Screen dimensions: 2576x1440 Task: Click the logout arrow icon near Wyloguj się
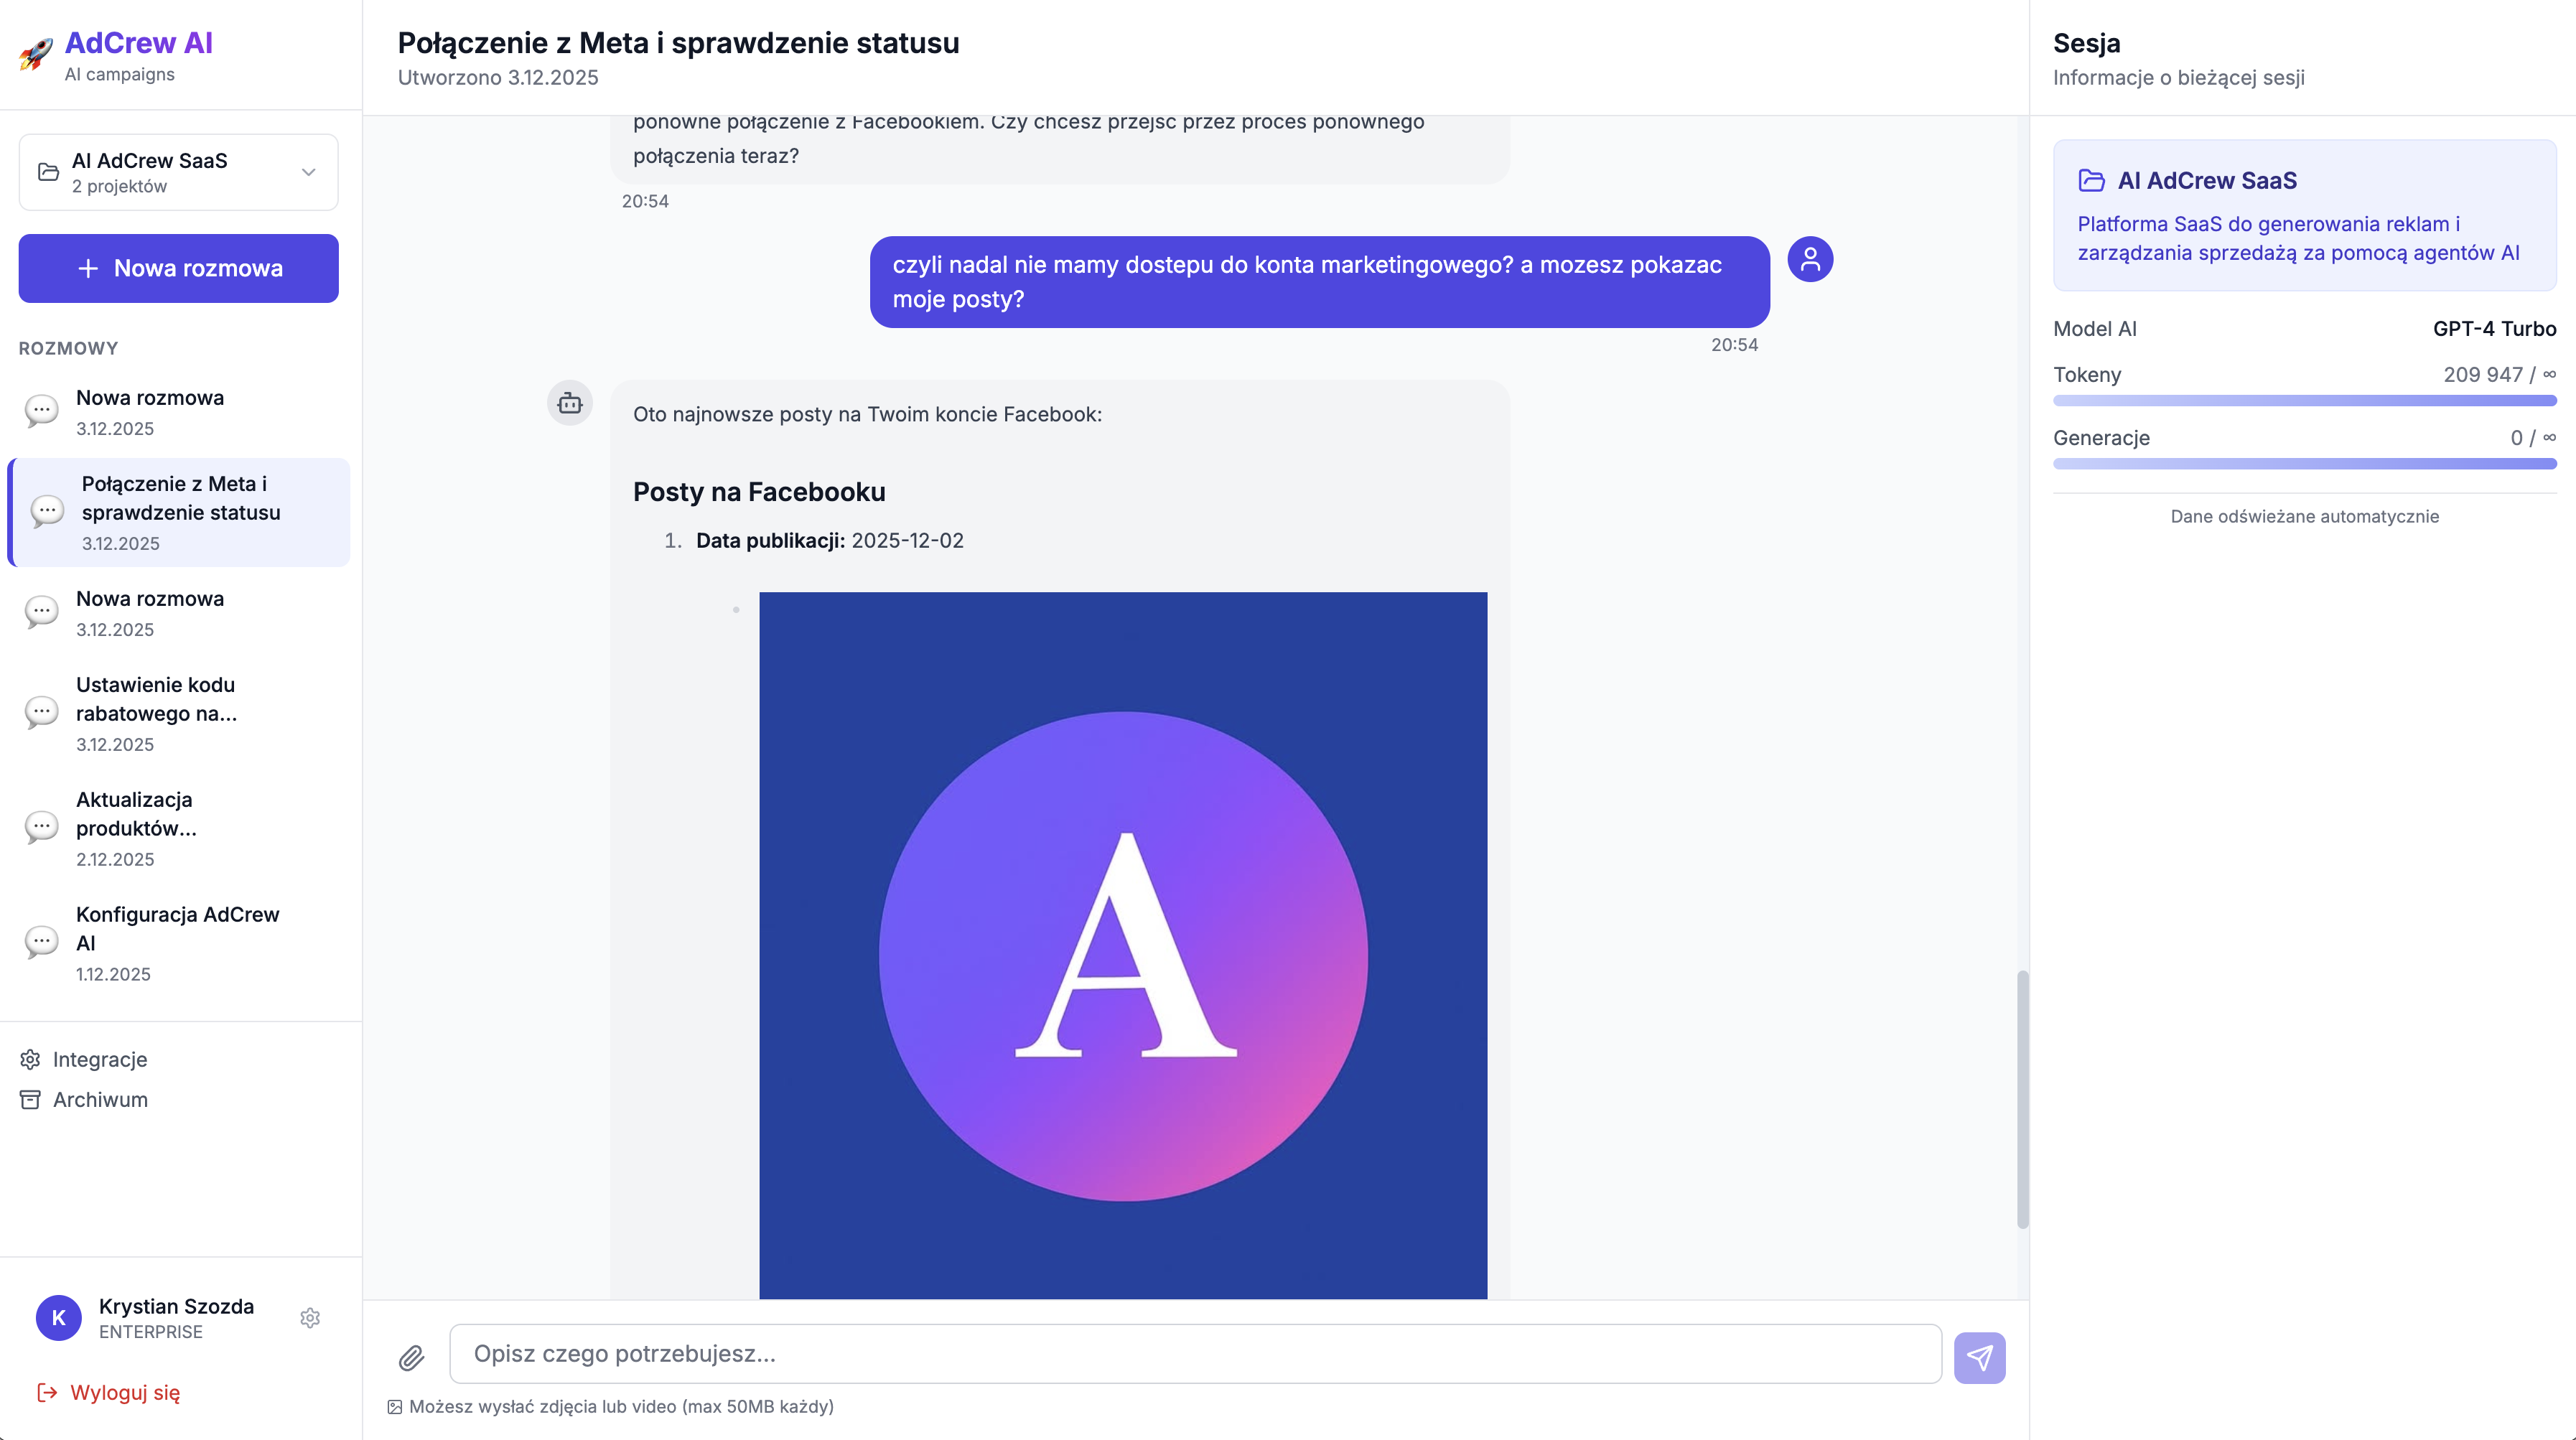(45, 1391)
